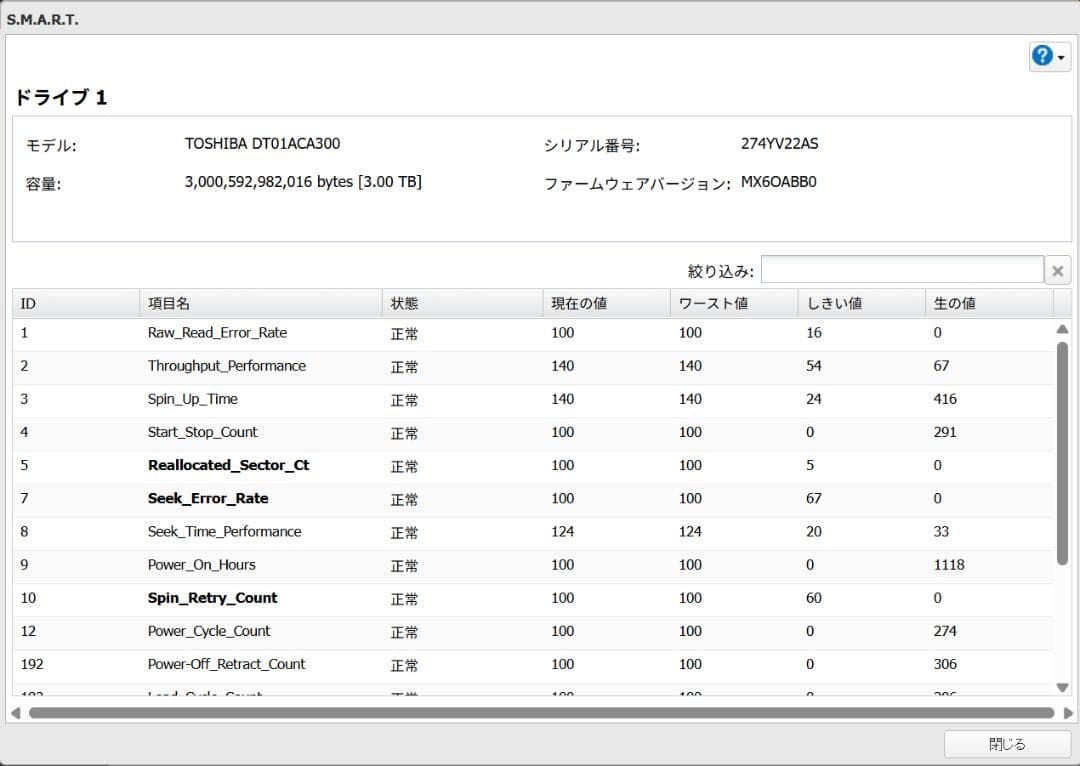Expand the help button dropdown arrow
The height and width of the screenshot is (766, 1080).
coord(1062,57)
